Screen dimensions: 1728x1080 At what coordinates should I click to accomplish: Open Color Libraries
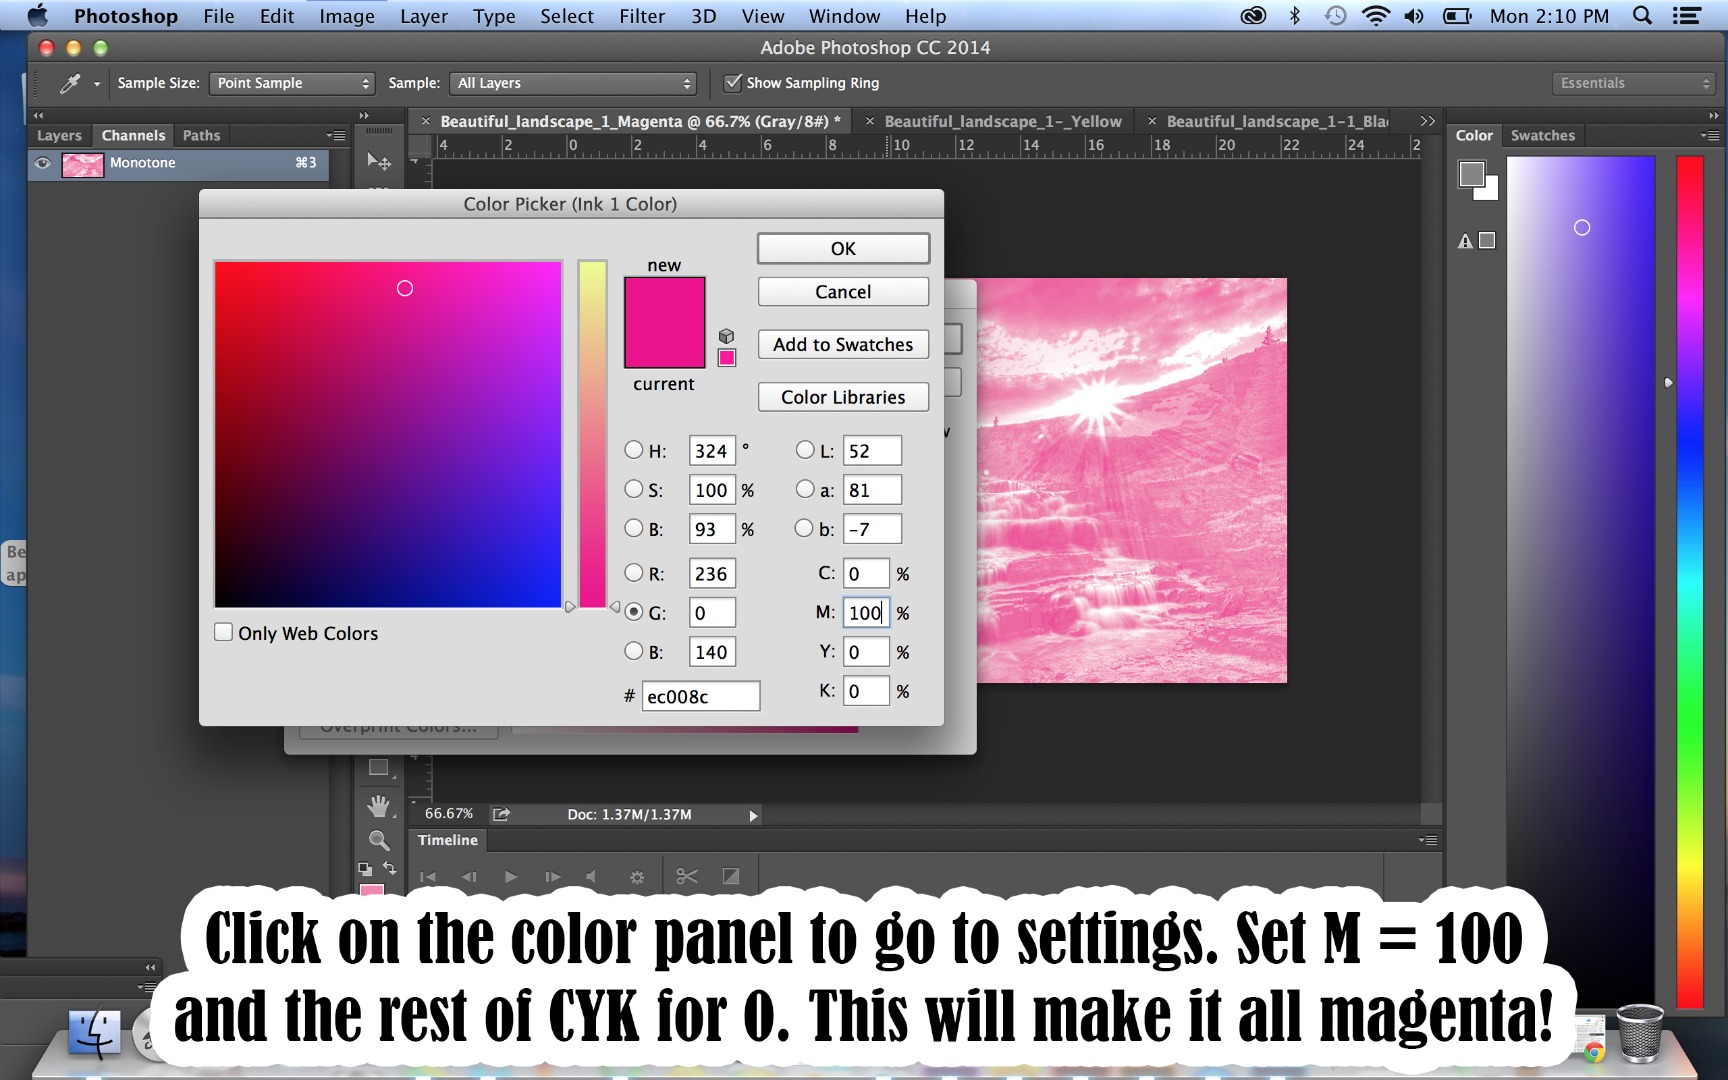coord(843,397)
